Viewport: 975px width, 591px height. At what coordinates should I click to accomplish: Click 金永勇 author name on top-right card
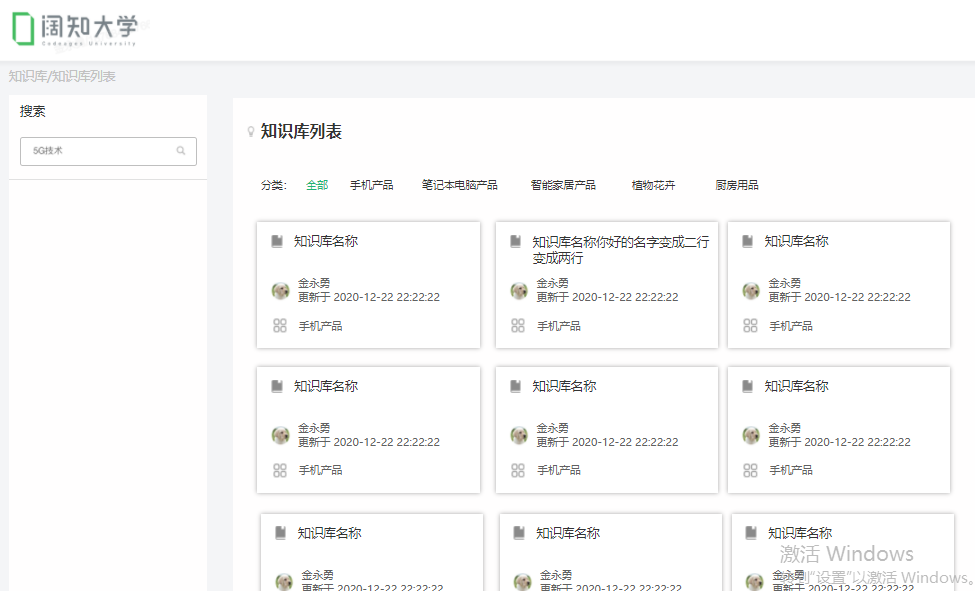[785, 283]
